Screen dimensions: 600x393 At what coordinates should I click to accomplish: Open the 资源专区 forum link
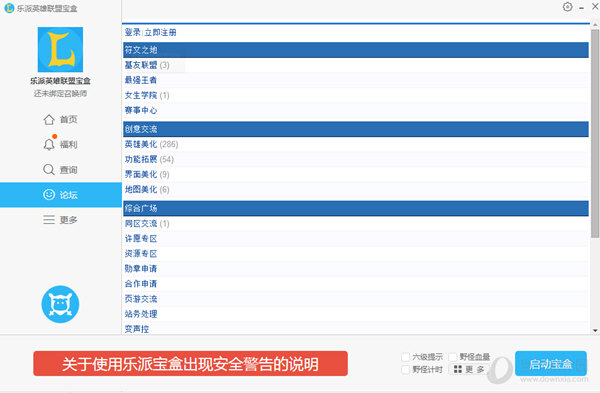(141, 254)
